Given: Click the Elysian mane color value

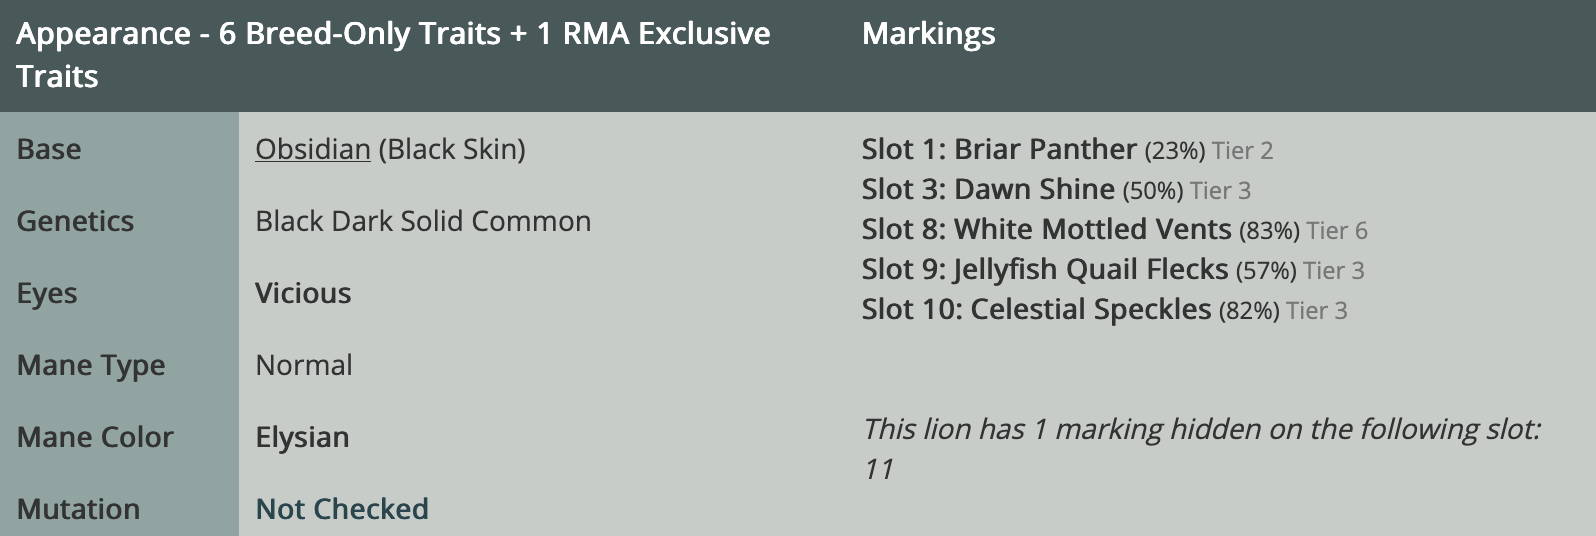Looking at the screenshot, I should [x=302, y=437].
